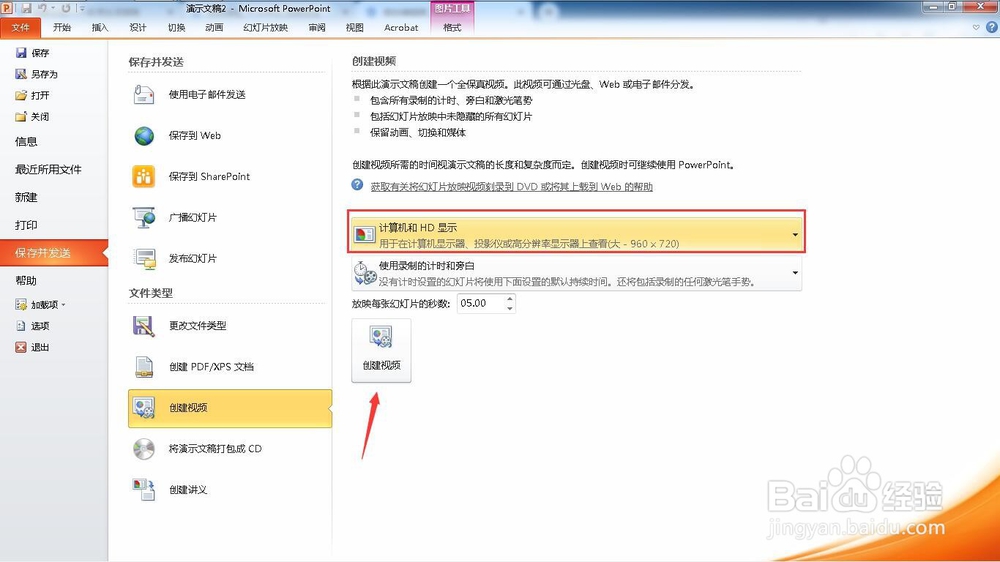Click the Change File Type icon
1000x562 pixels.
(144, 325)
